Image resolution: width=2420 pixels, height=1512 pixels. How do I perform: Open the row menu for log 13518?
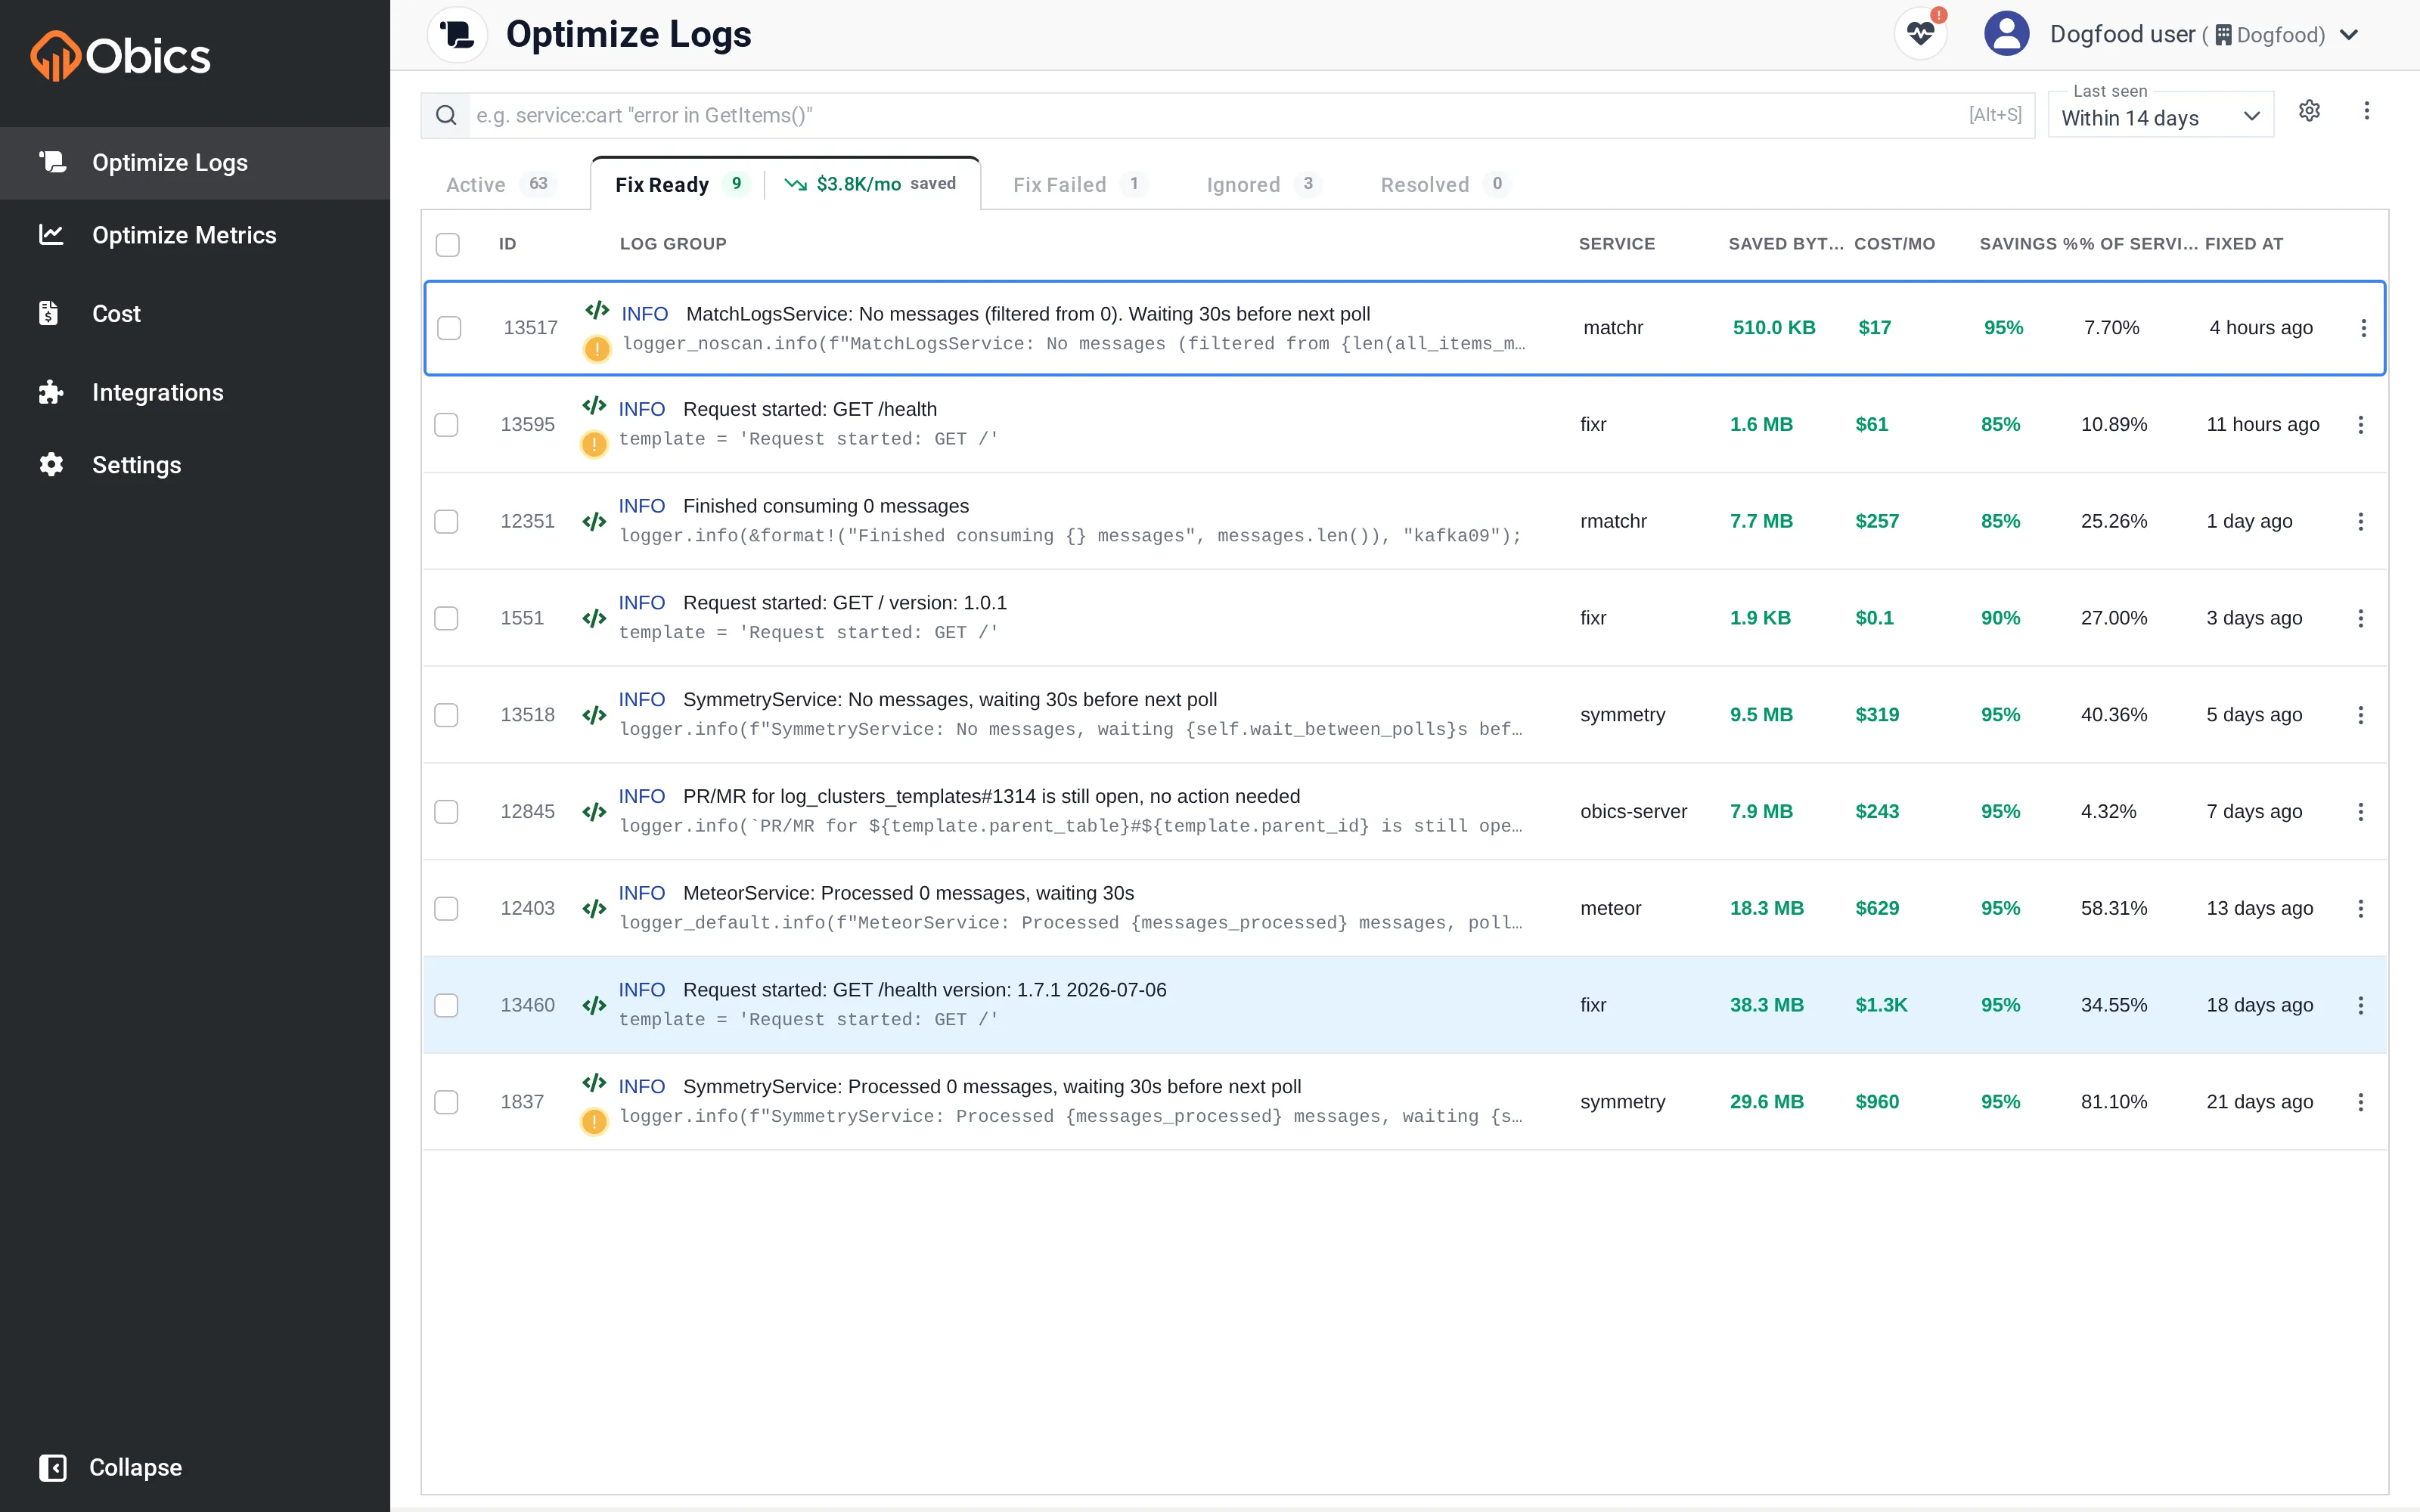(x=2360, y=715)
